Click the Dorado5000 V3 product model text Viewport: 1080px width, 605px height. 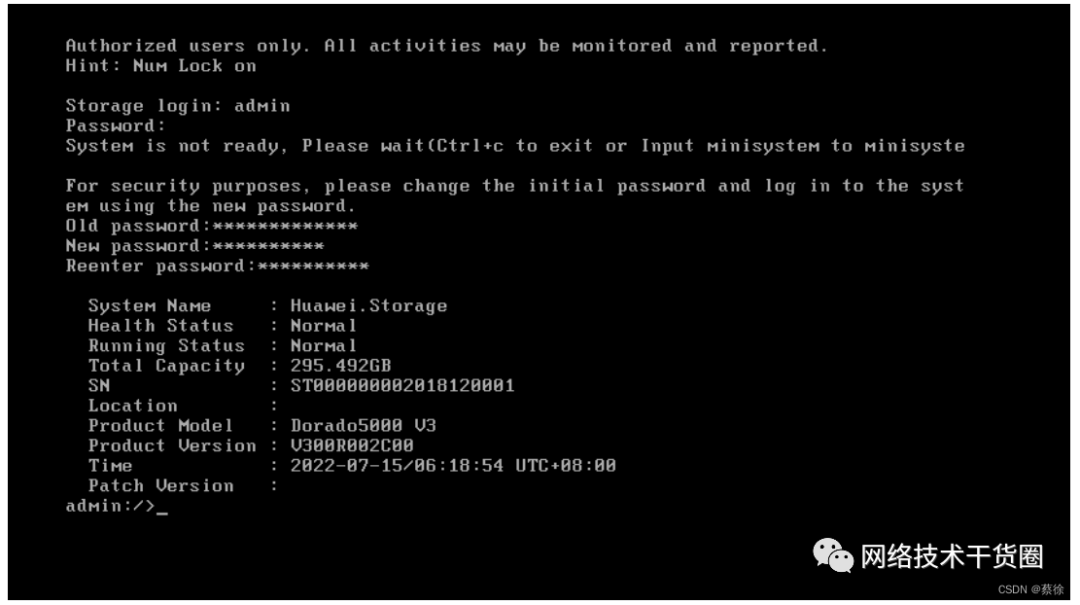(x=363, y=426)
